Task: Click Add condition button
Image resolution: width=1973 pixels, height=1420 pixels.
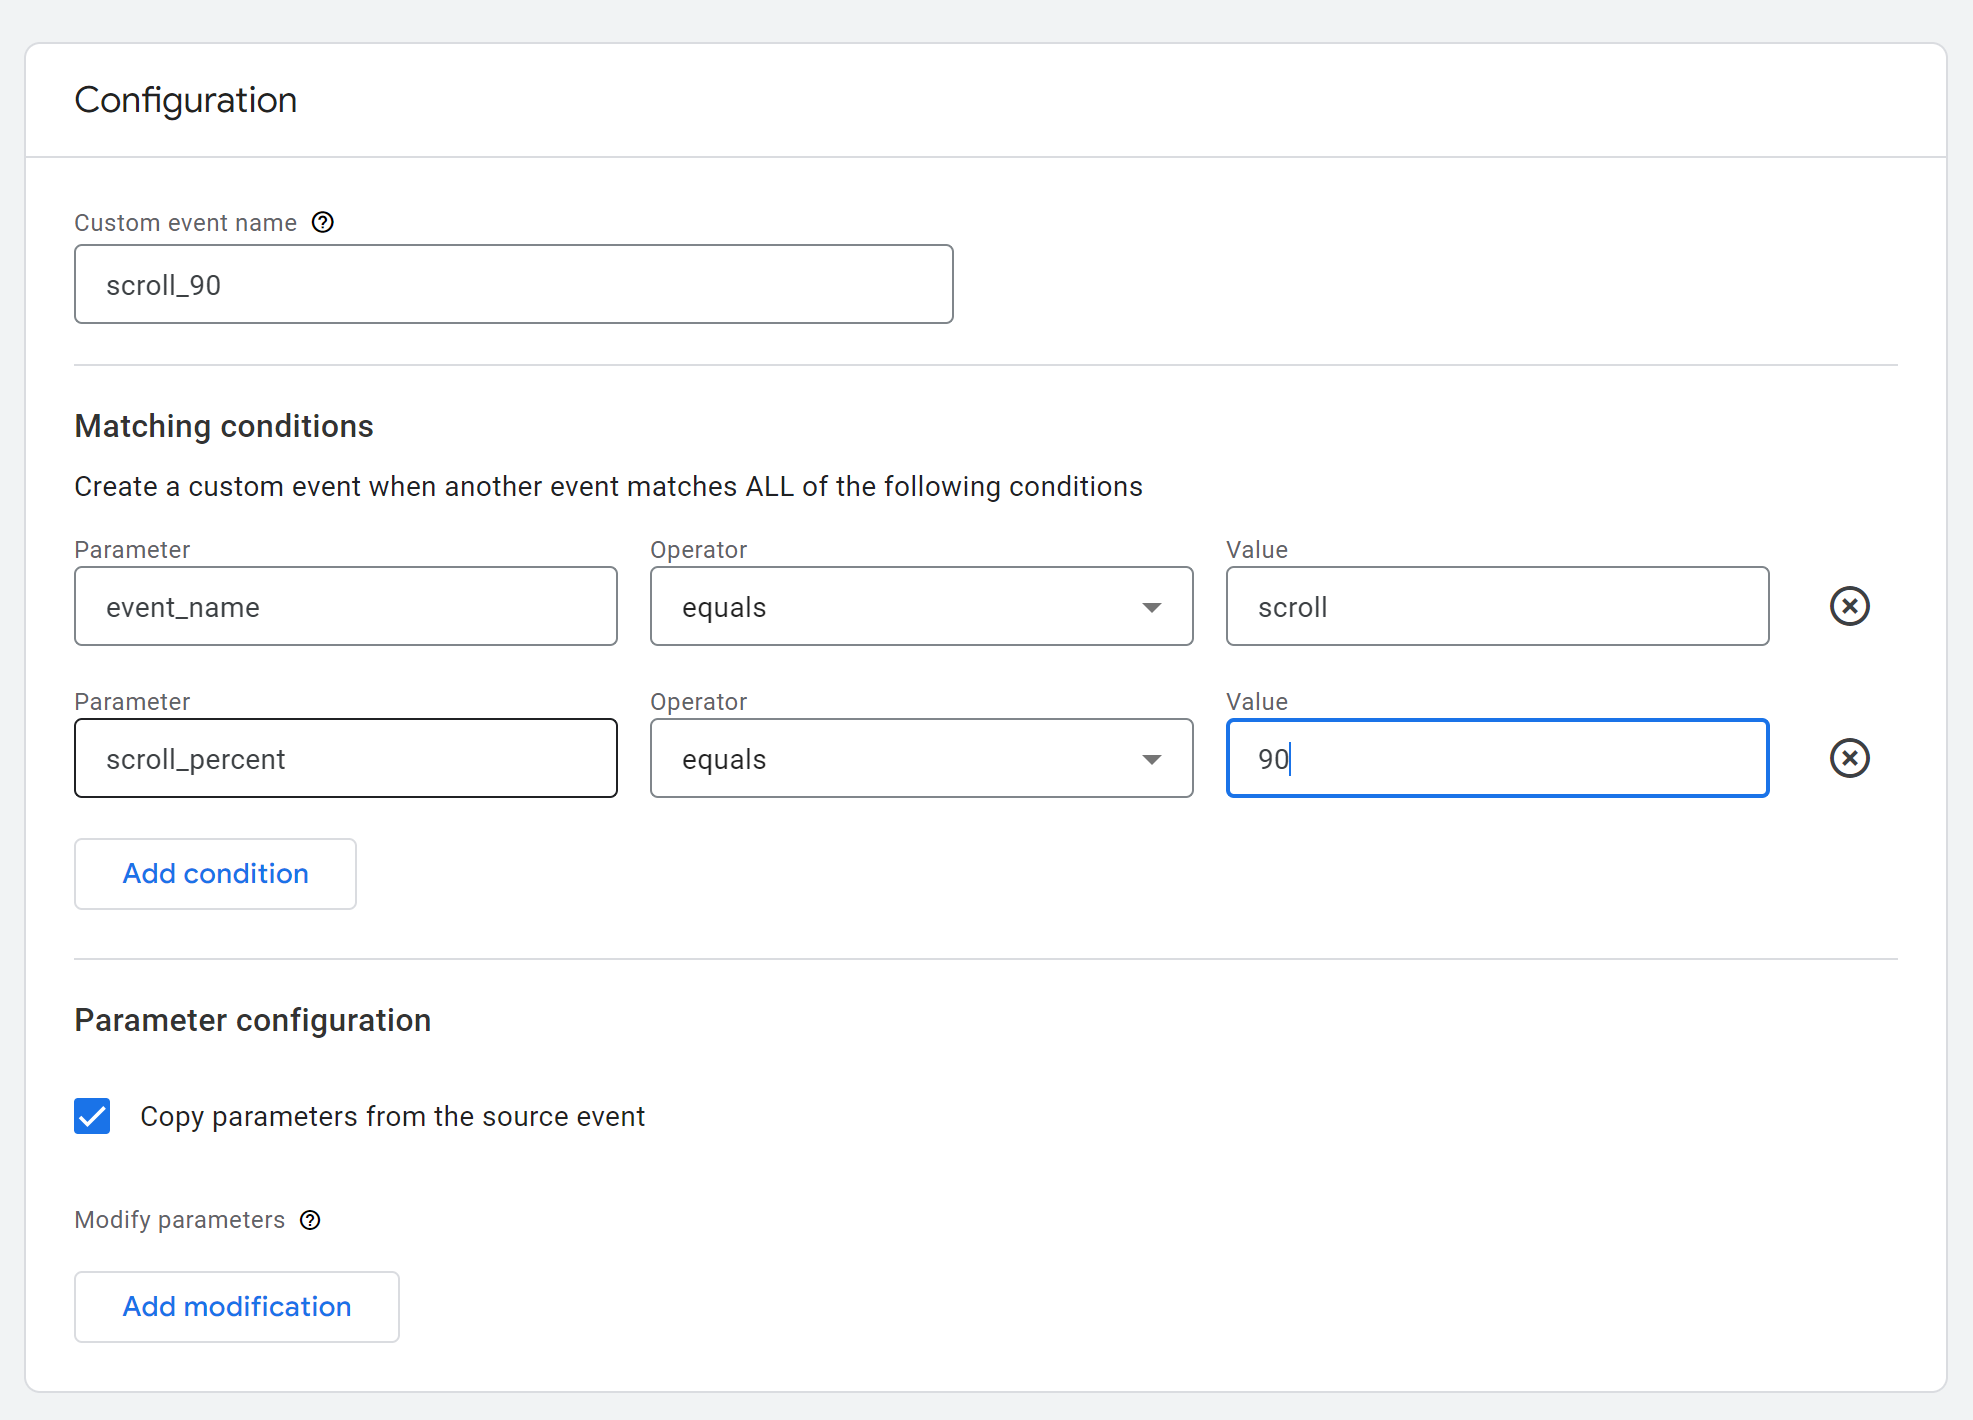Action: pyautogui.click(x=215, y=874)
